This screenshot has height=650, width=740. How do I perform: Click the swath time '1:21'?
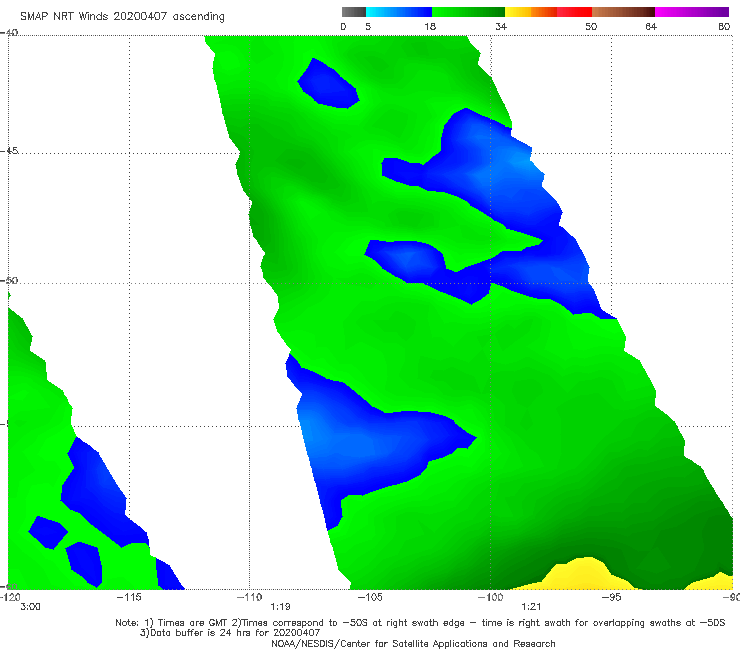click(x=531, y=607)
